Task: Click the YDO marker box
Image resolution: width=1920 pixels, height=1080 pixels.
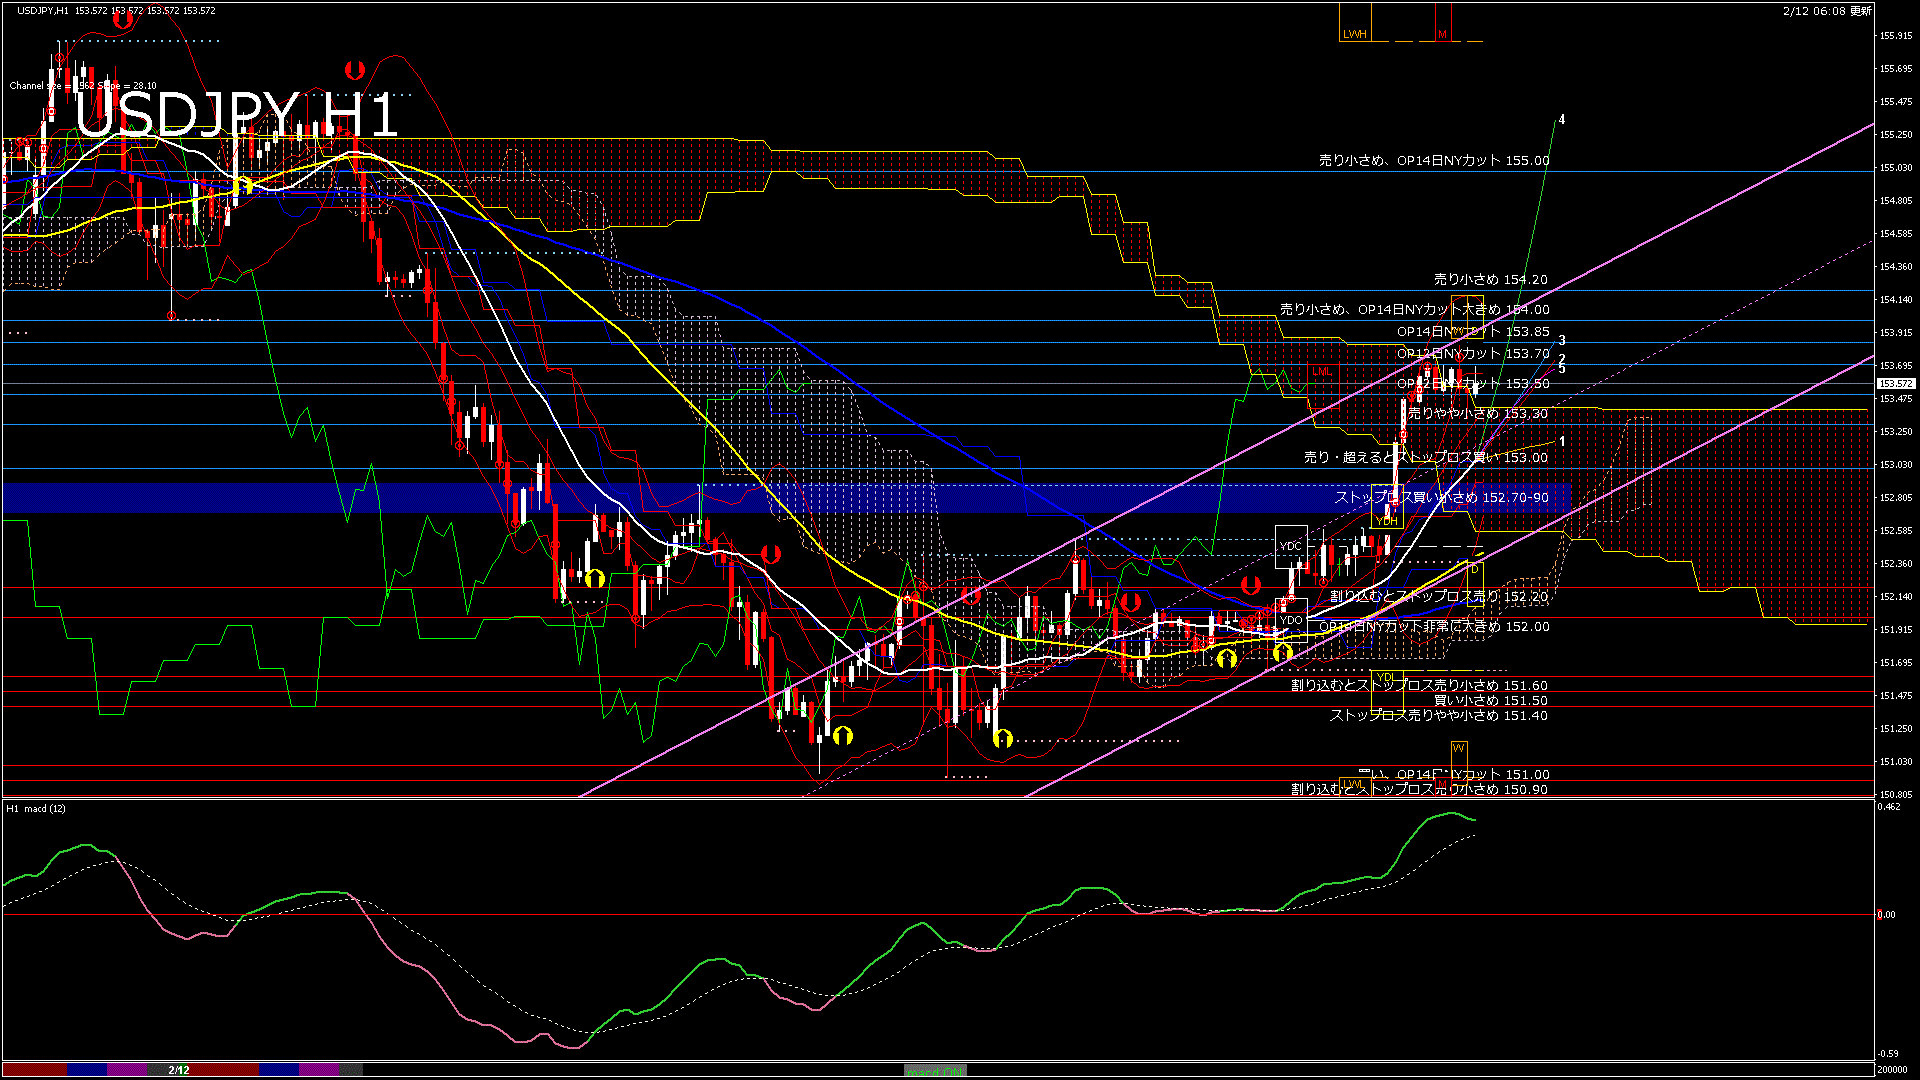Action: (1291, 620)
